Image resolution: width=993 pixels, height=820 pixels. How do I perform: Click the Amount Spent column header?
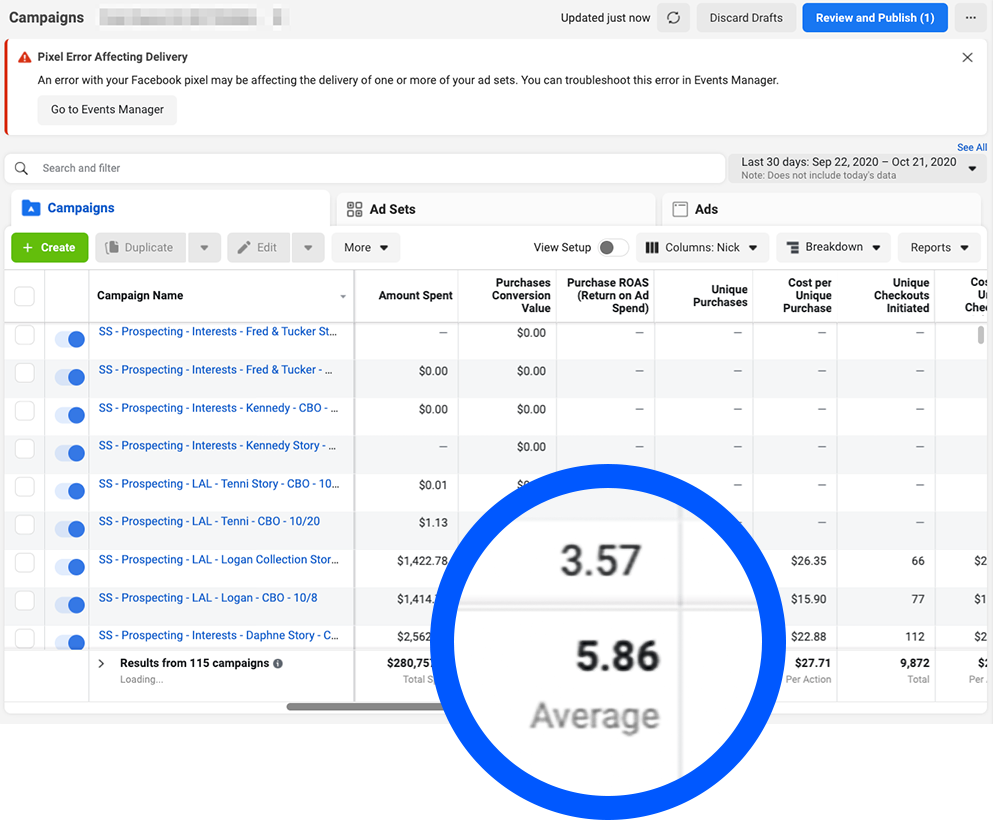click(415, 296)
